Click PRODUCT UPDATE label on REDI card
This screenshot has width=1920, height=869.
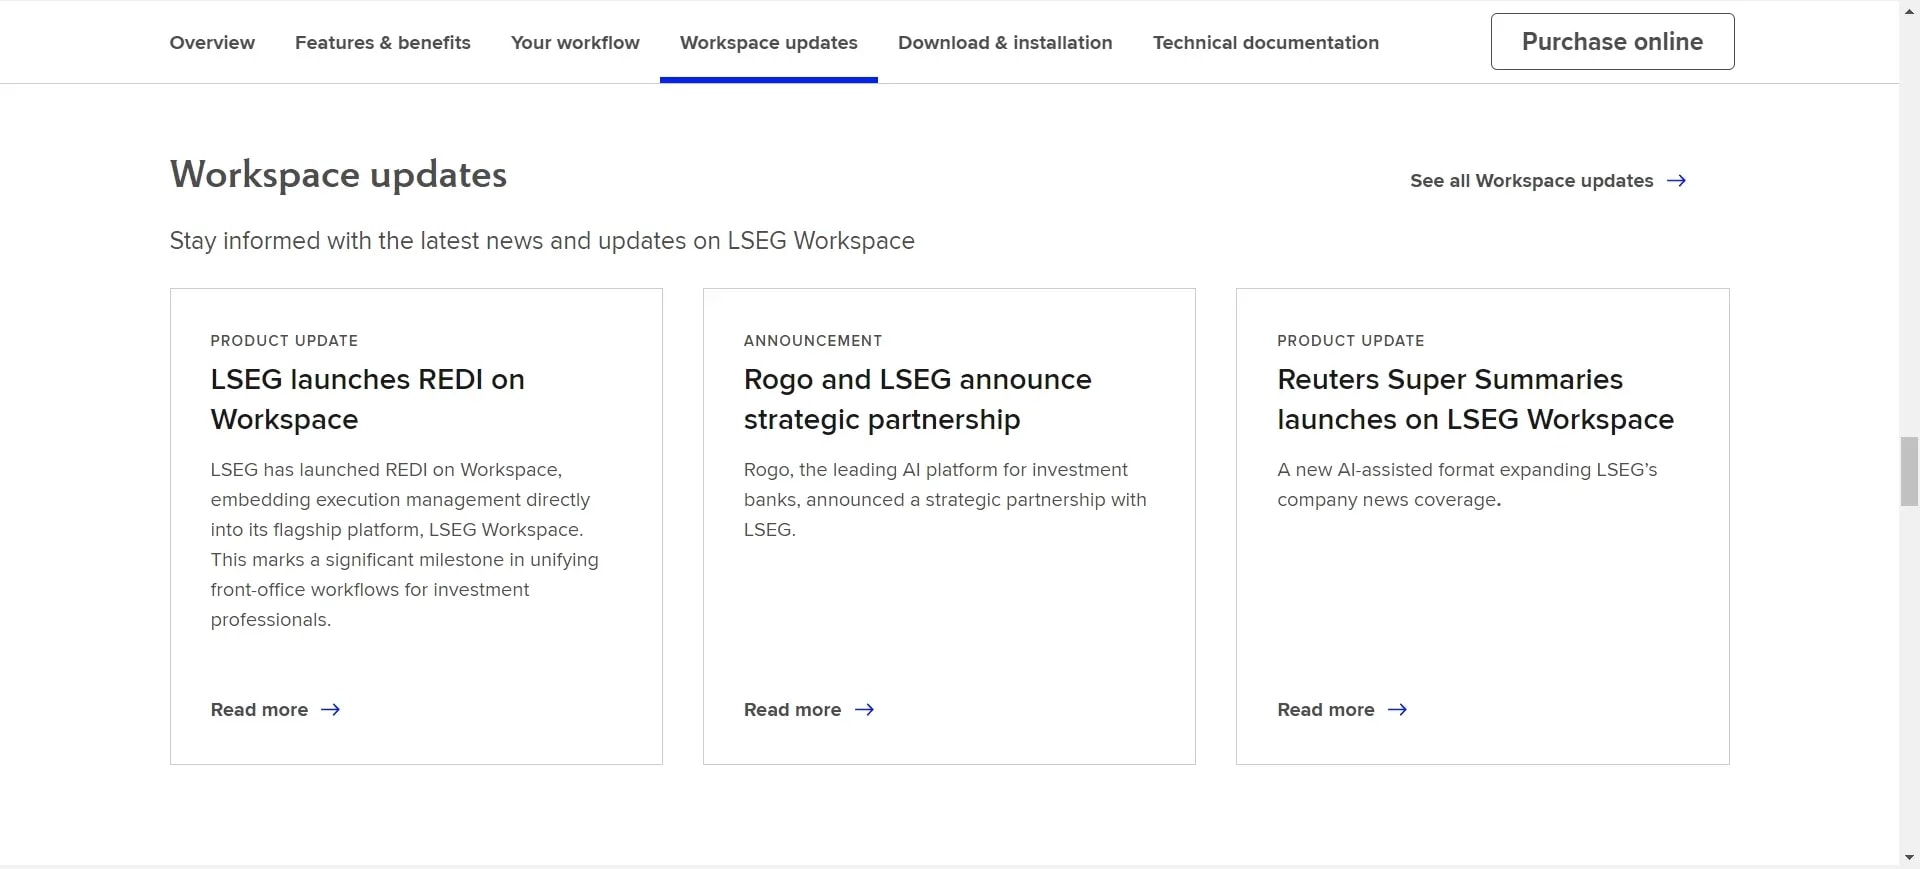[x=284, y=341]
